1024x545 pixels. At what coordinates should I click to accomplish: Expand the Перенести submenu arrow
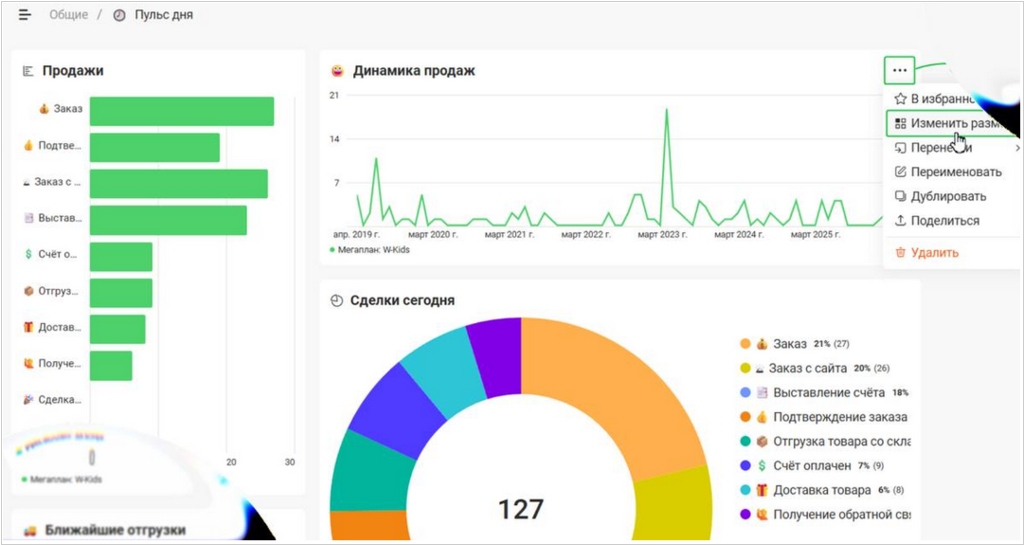[x=1017, y=148]
